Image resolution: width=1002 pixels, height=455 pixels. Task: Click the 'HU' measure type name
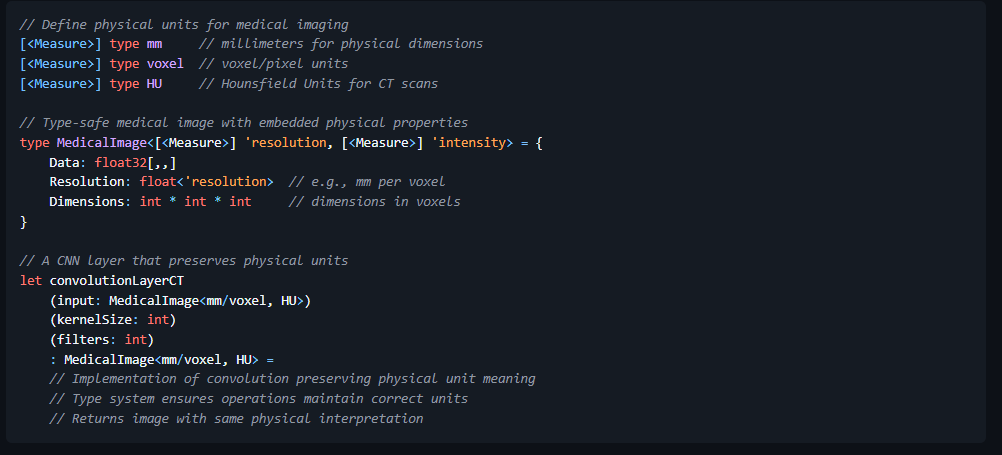point(155,84)
